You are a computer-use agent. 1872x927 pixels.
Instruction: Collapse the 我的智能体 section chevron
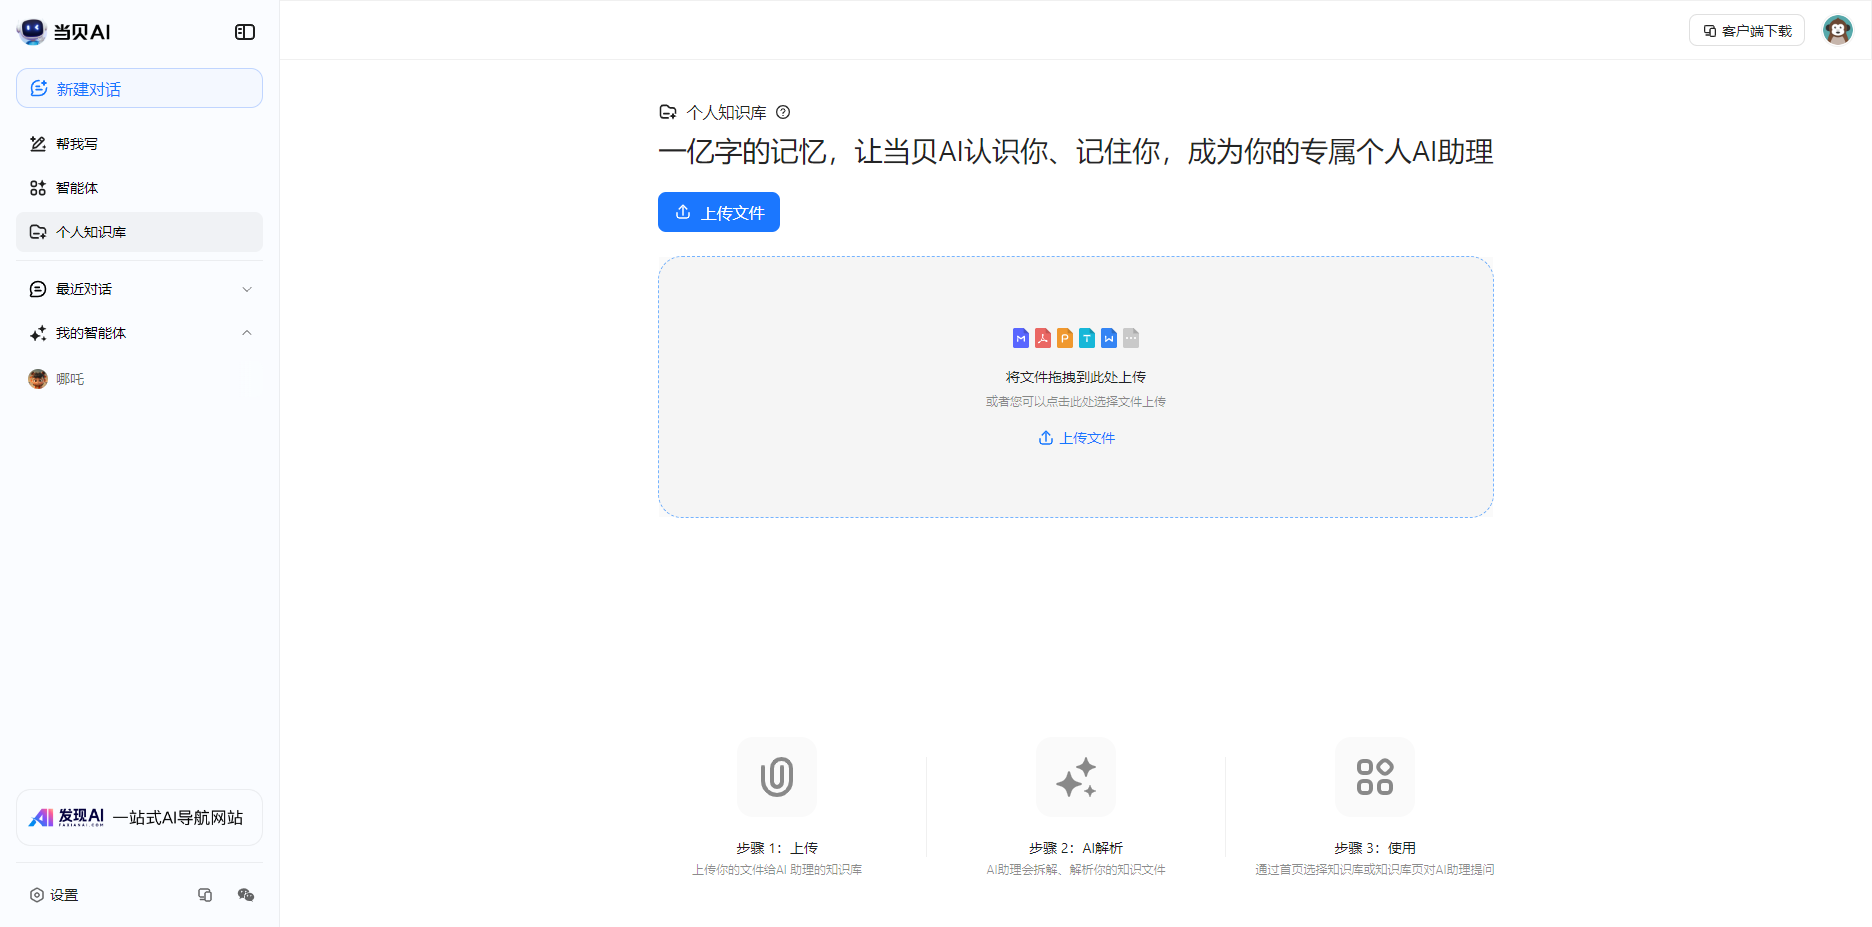(247, 333)
